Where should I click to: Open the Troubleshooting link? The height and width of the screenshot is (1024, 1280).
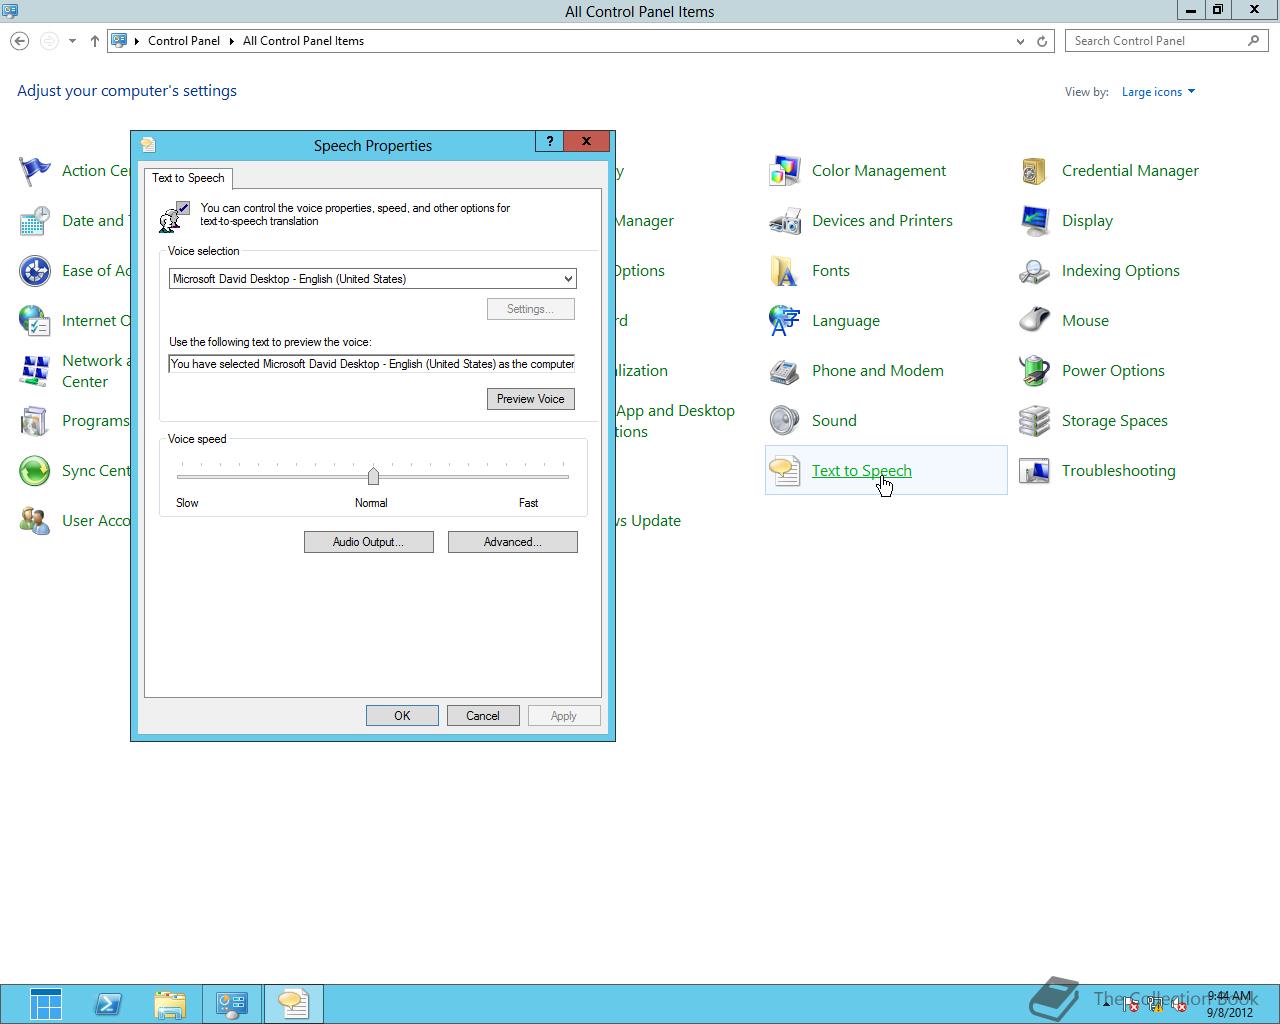pos(1118,471)
